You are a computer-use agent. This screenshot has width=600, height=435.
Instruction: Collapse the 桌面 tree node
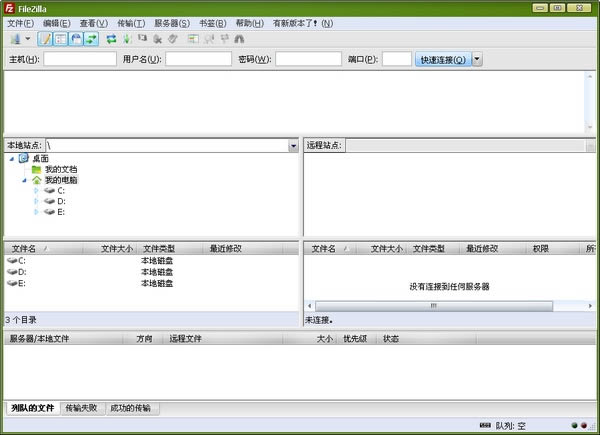coord(11,159)
